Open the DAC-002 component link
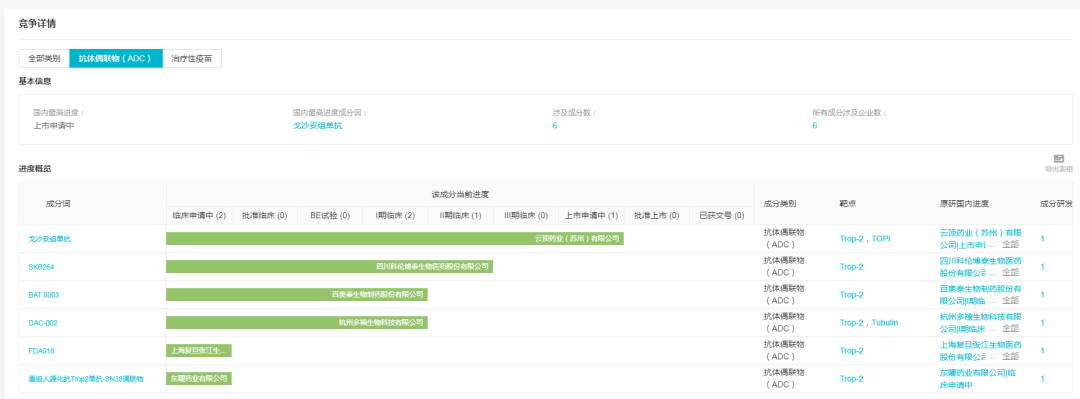 click(x=43, y=323)
